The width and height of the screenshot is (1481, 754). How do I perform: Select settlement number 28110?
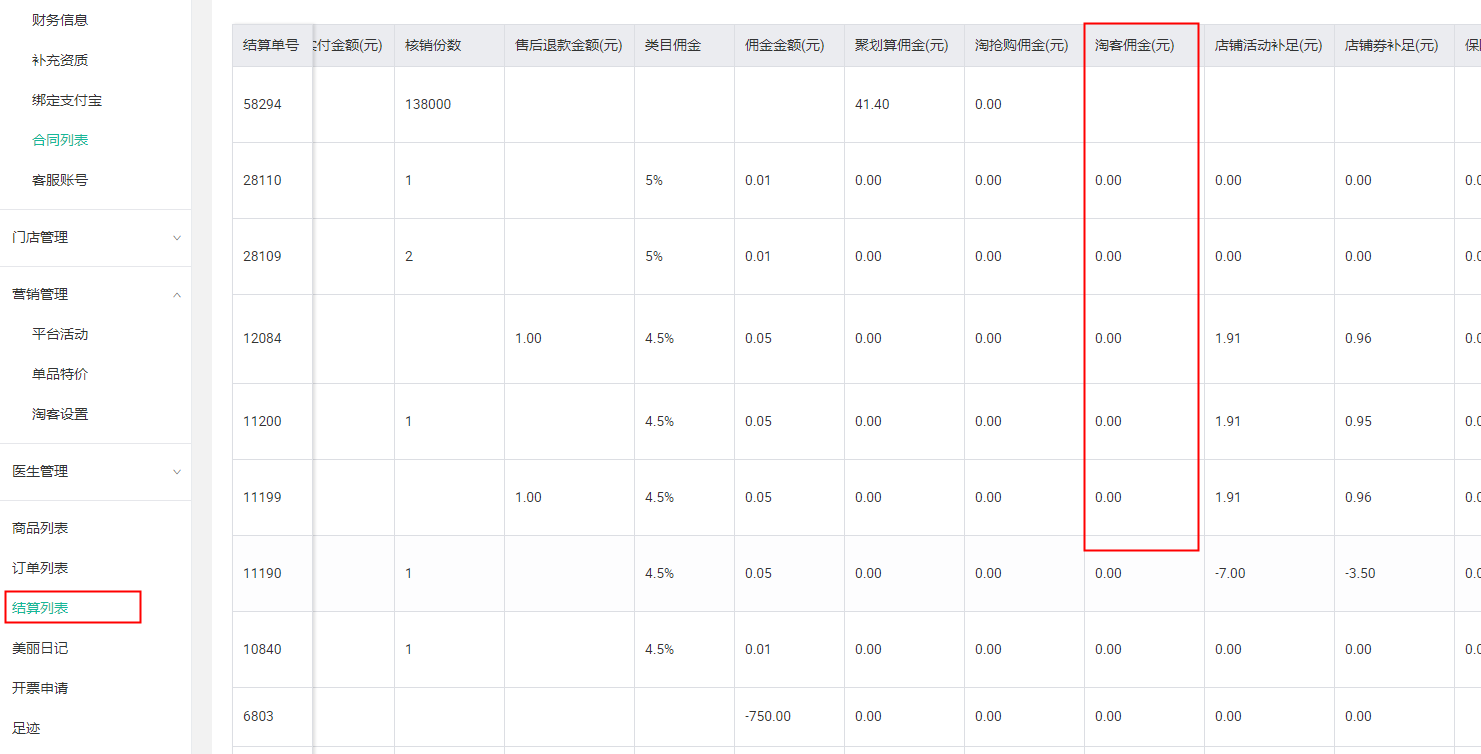[262, 180]
